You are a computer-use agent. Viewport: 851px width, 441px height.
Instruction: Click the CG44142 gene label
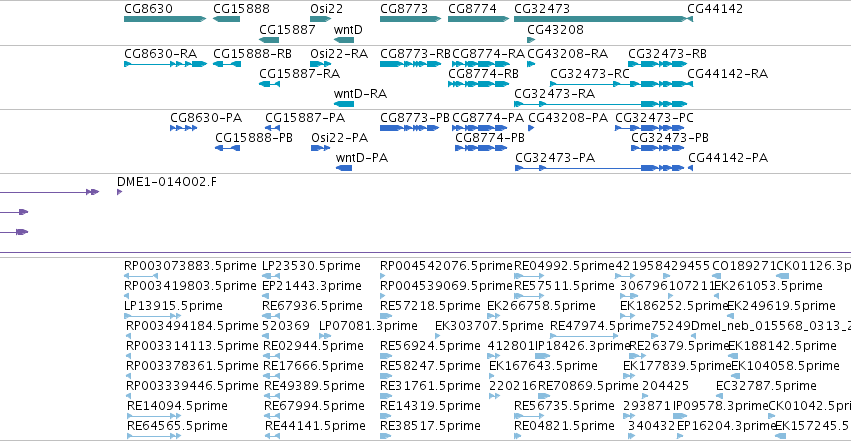pos(715,9)
